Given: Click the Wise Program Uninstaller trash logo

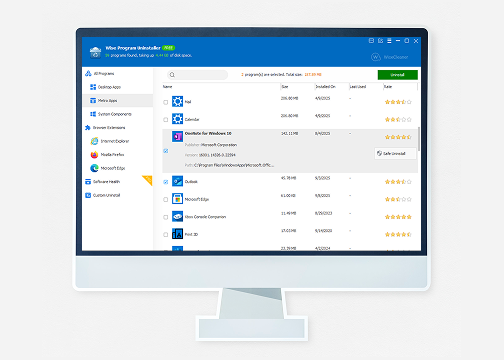Looking at the screenshot, I should click(x=95, y=52).
